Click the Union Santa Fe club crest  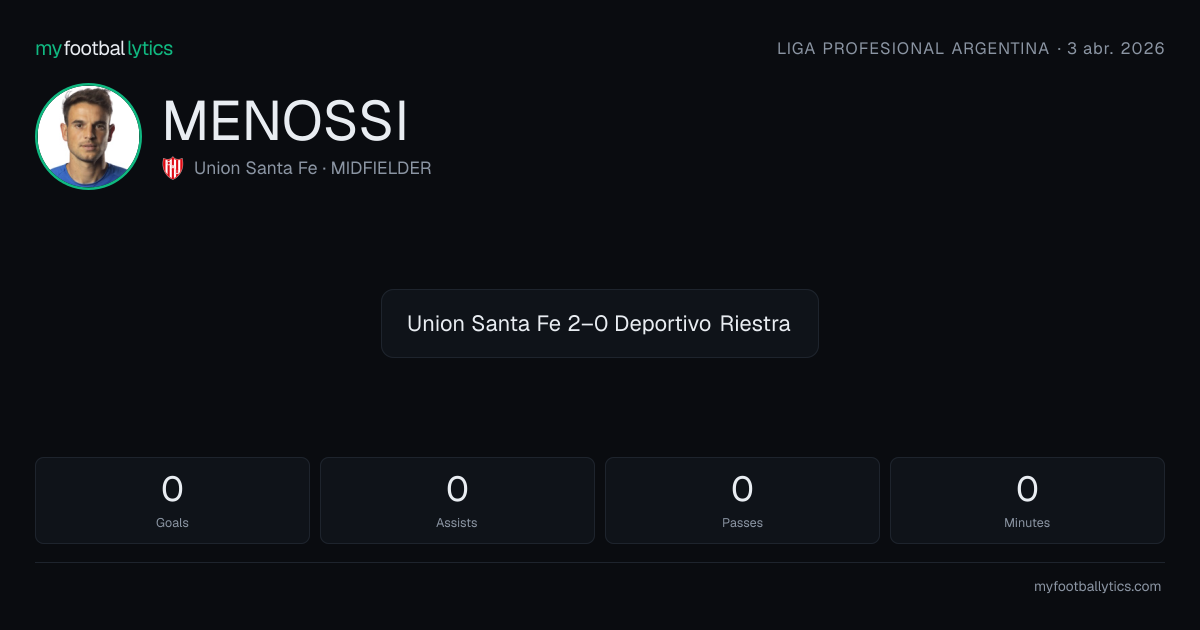pos(173,168)
